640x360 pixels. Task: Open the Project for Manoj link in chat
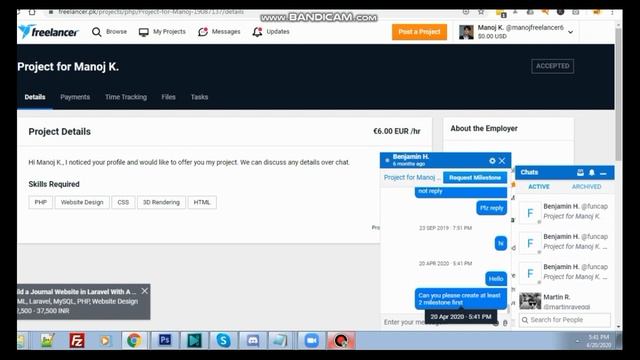[412, 178]
